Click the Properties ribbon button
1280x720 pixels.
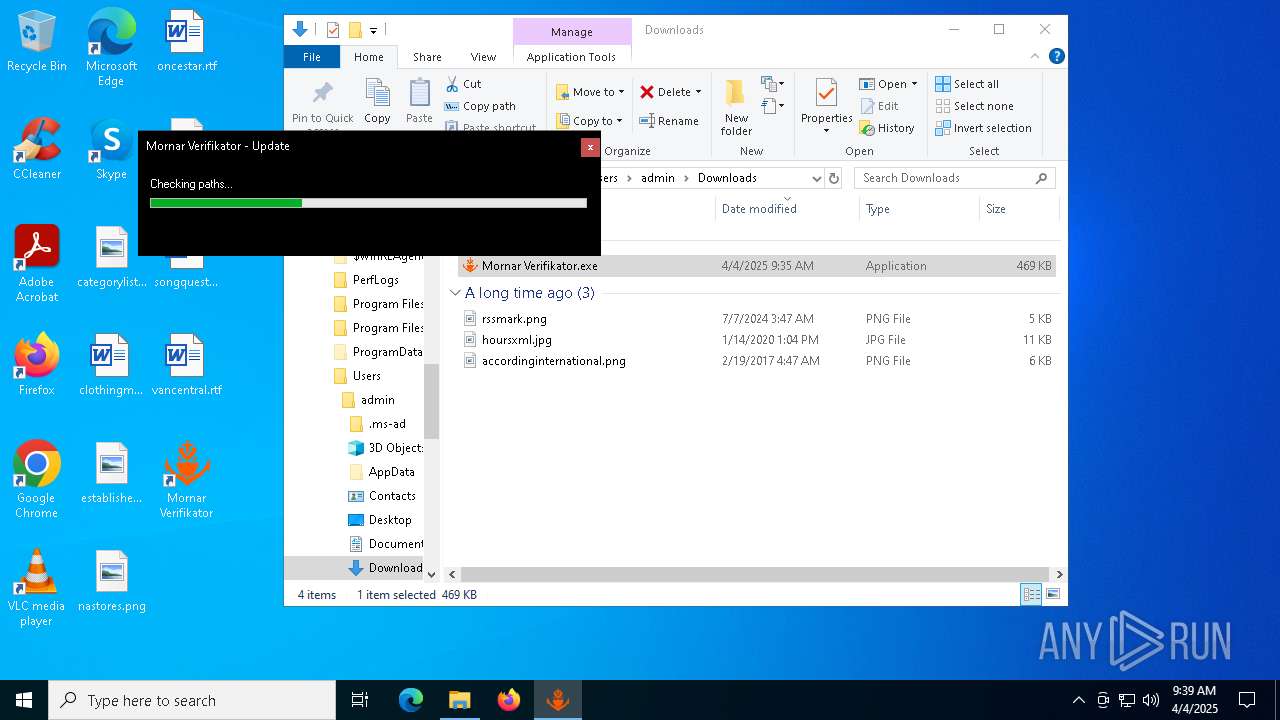[x=826, y=107]
